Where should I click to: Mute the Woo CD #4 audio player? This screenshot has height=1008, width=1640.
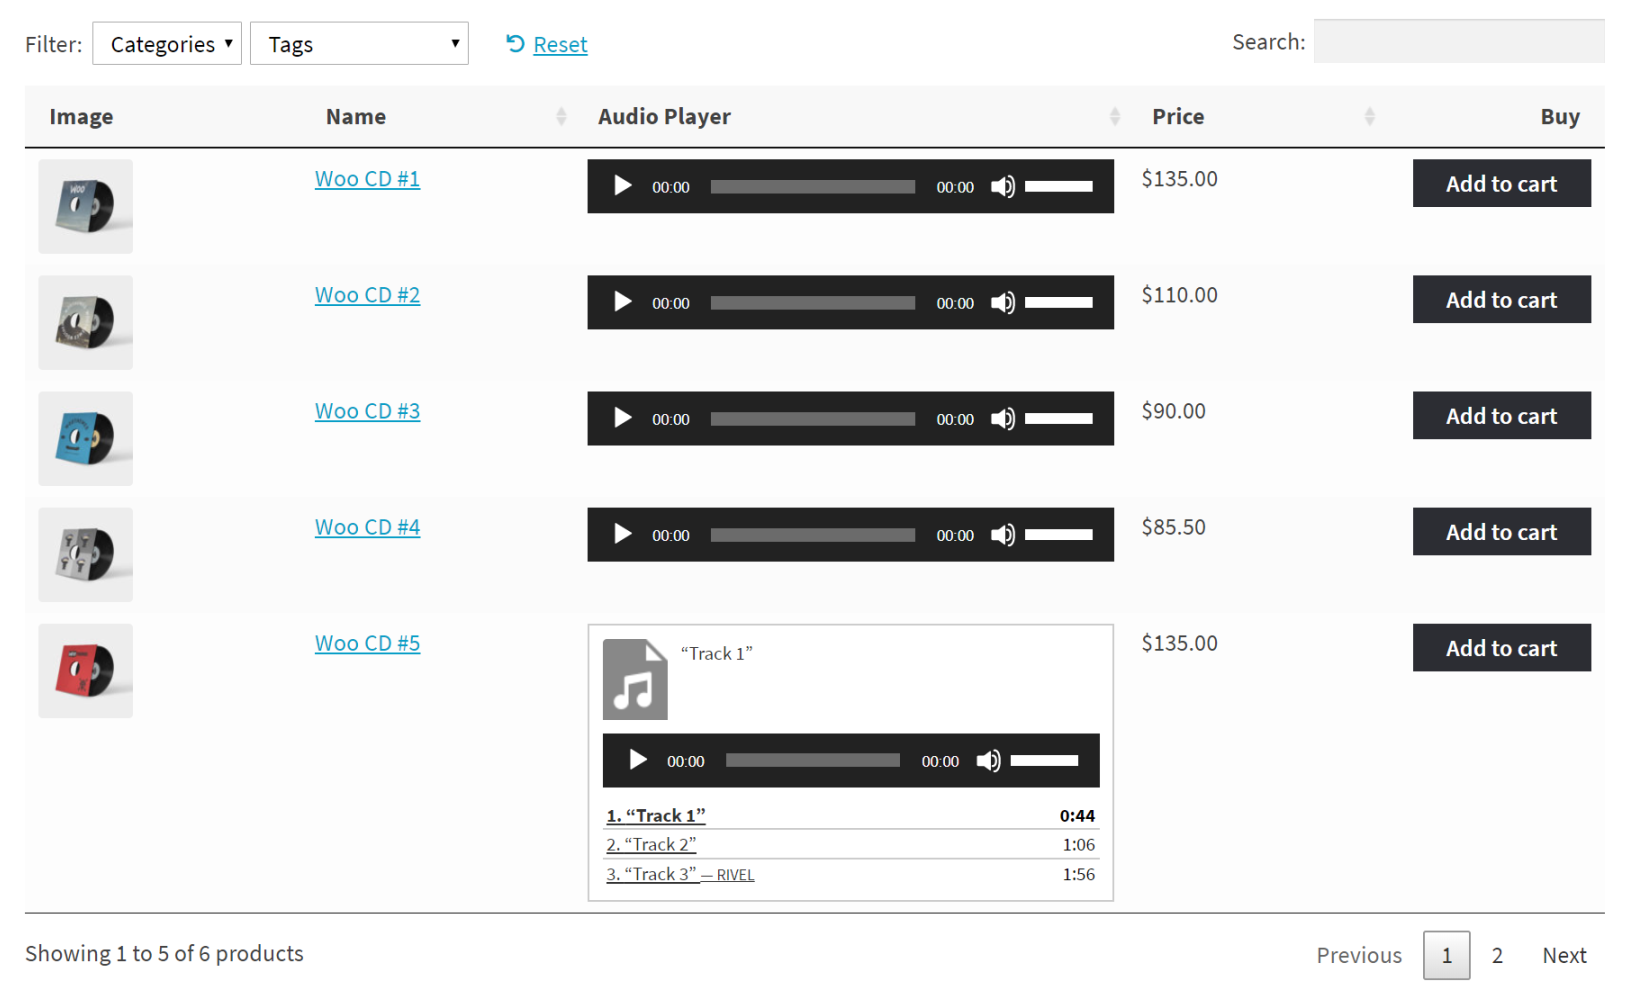tap(1003, 534)
